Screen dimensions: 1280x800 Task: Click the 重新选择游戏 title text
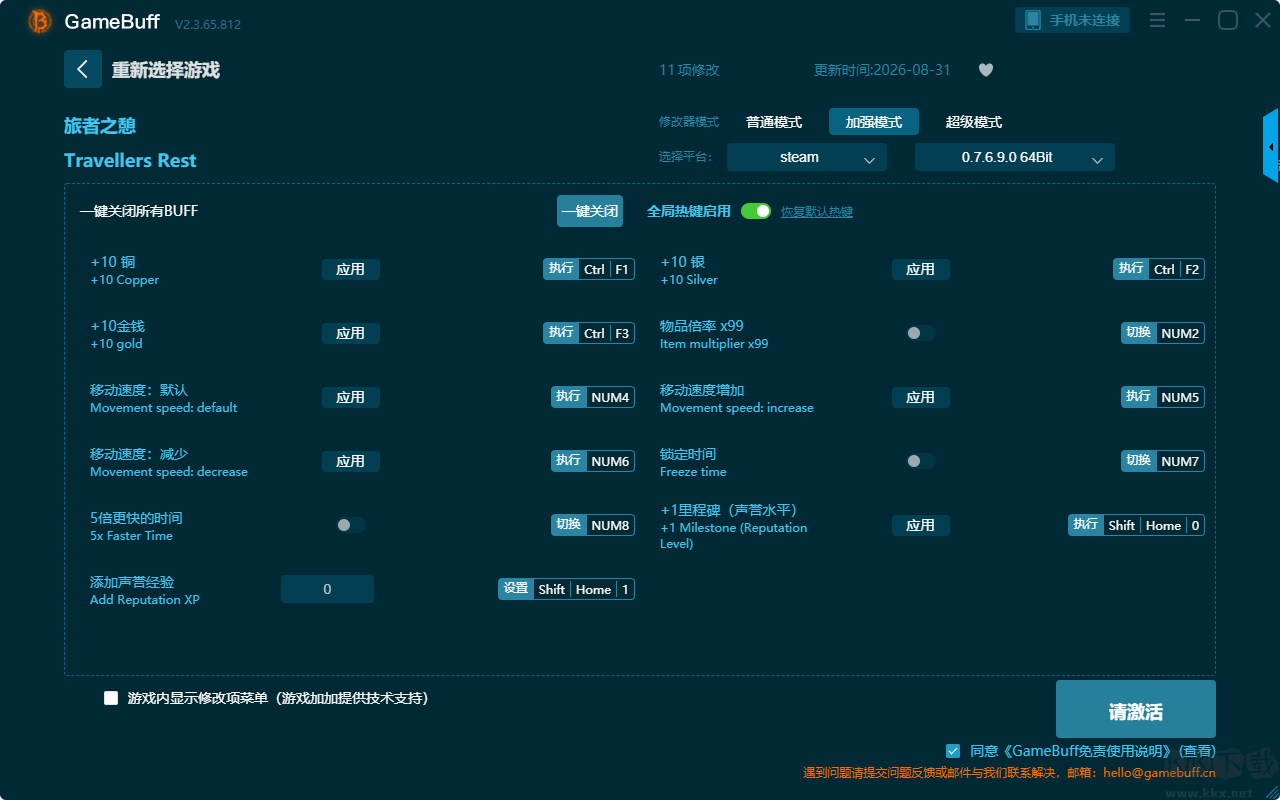pyautogui.click(x=166, y=70)
